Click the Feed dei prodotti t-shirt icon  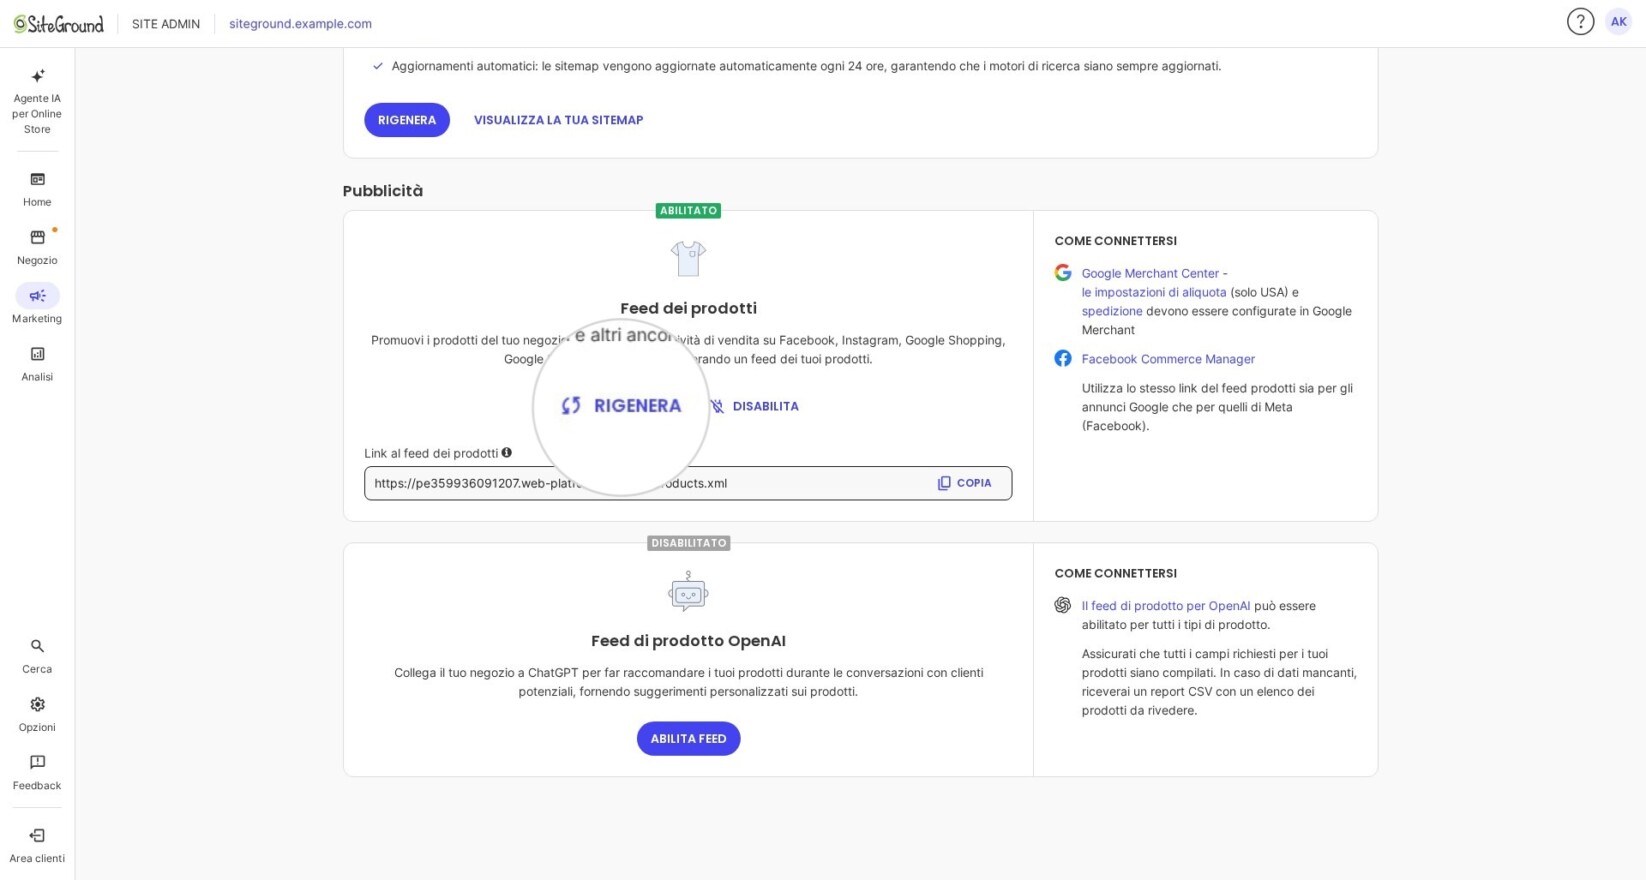point(688,259)
